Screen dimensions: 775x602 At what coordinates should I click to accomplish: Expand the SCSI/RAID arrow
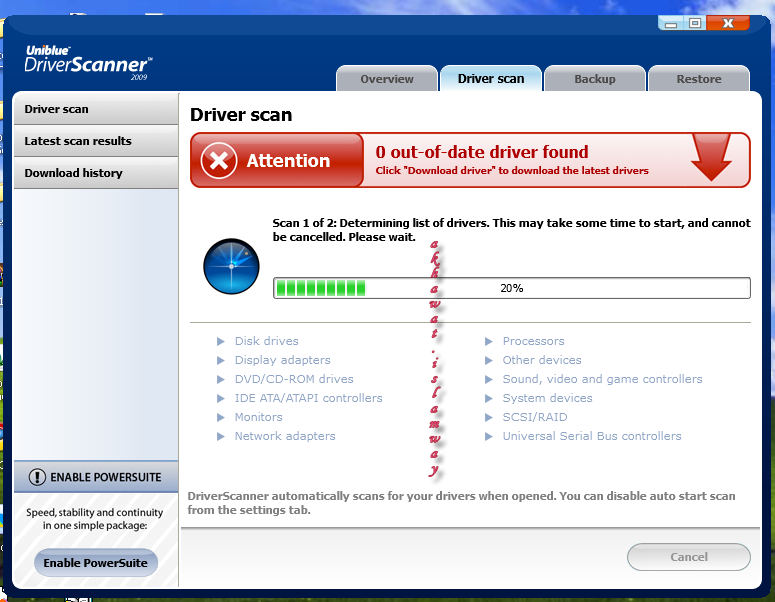pos(488,418)
